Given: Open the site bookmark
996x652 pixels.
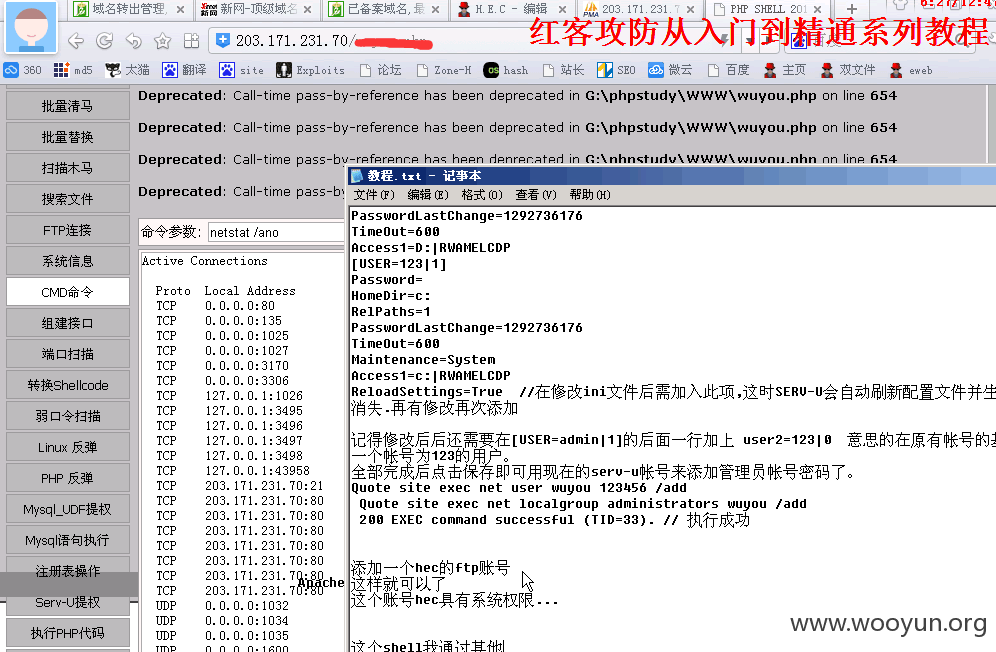Looking at the screenshot, I should pyautogui.click(x=241, y=70).
